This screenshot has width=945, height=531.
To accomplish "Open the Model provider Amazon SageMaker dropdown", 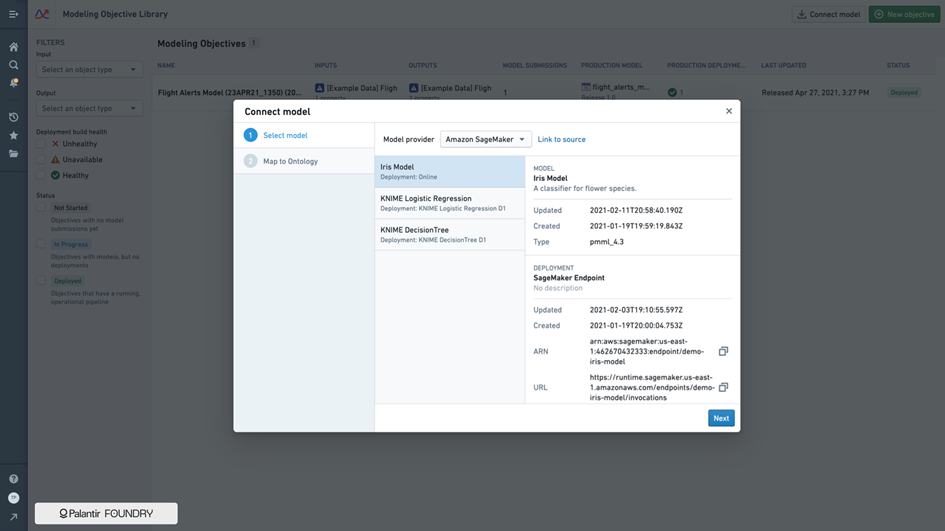I will pyautogui.click(x=486, y=139).
